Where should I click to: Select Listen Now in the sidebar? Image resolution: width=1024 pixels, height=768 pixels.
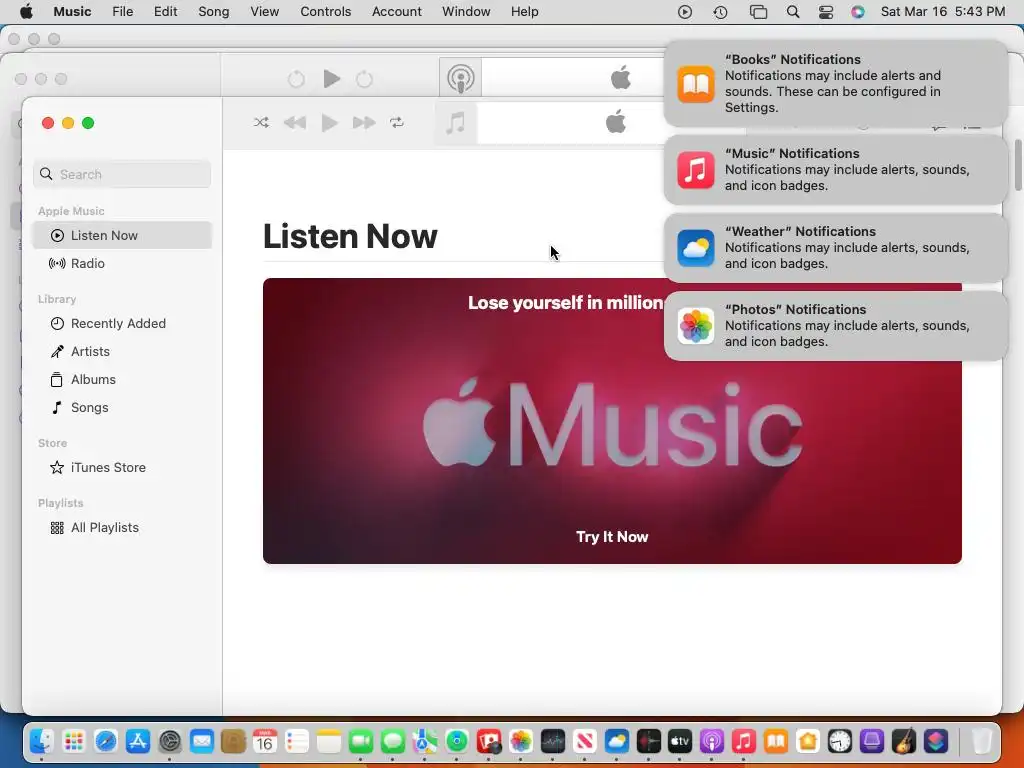[x=122, y=235]
